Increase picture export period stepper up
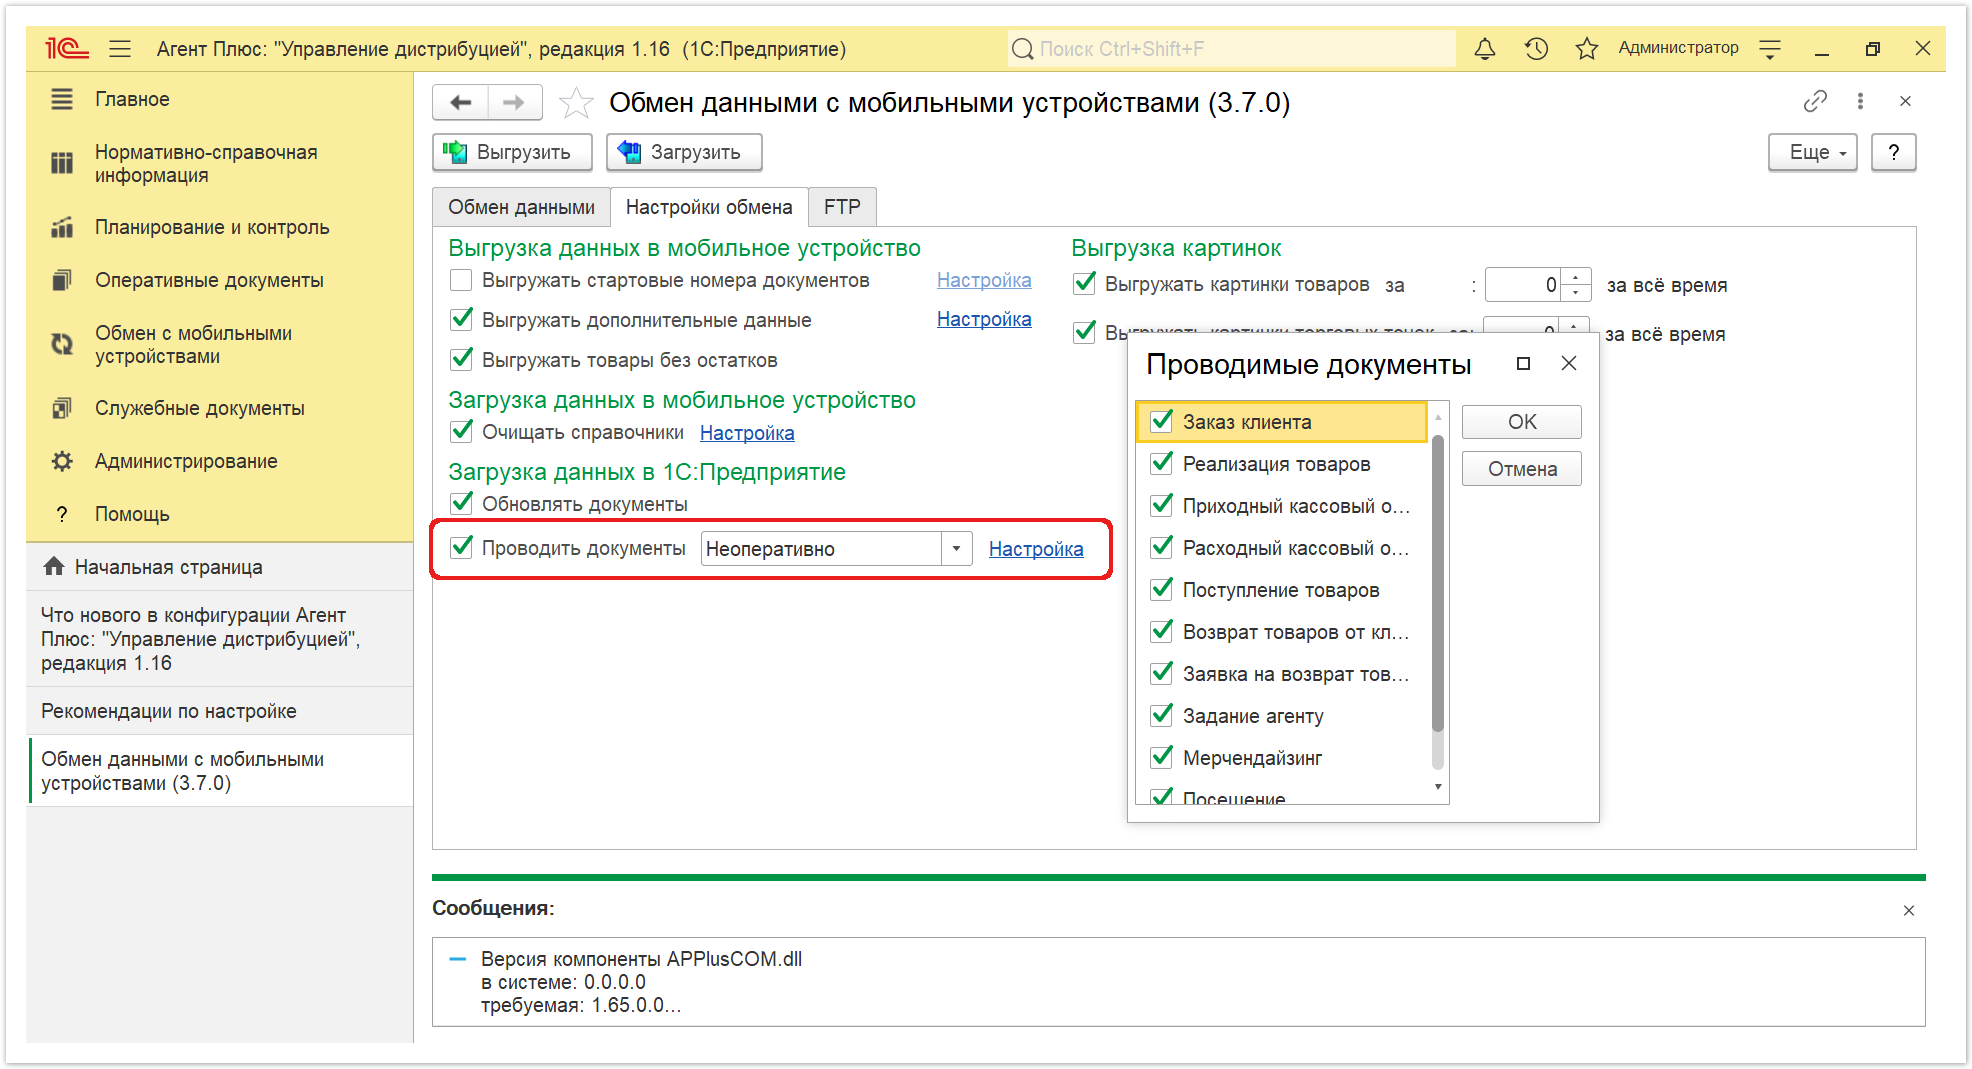 (1575, 277)
